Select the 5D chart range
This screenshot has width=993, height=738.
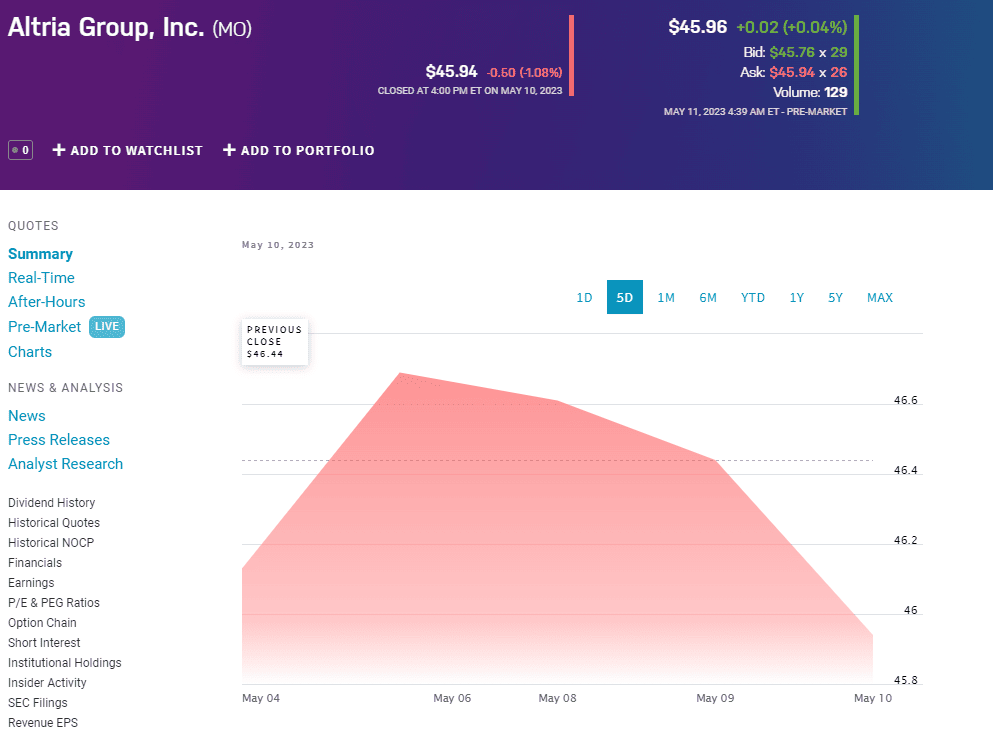coord(624,297)
